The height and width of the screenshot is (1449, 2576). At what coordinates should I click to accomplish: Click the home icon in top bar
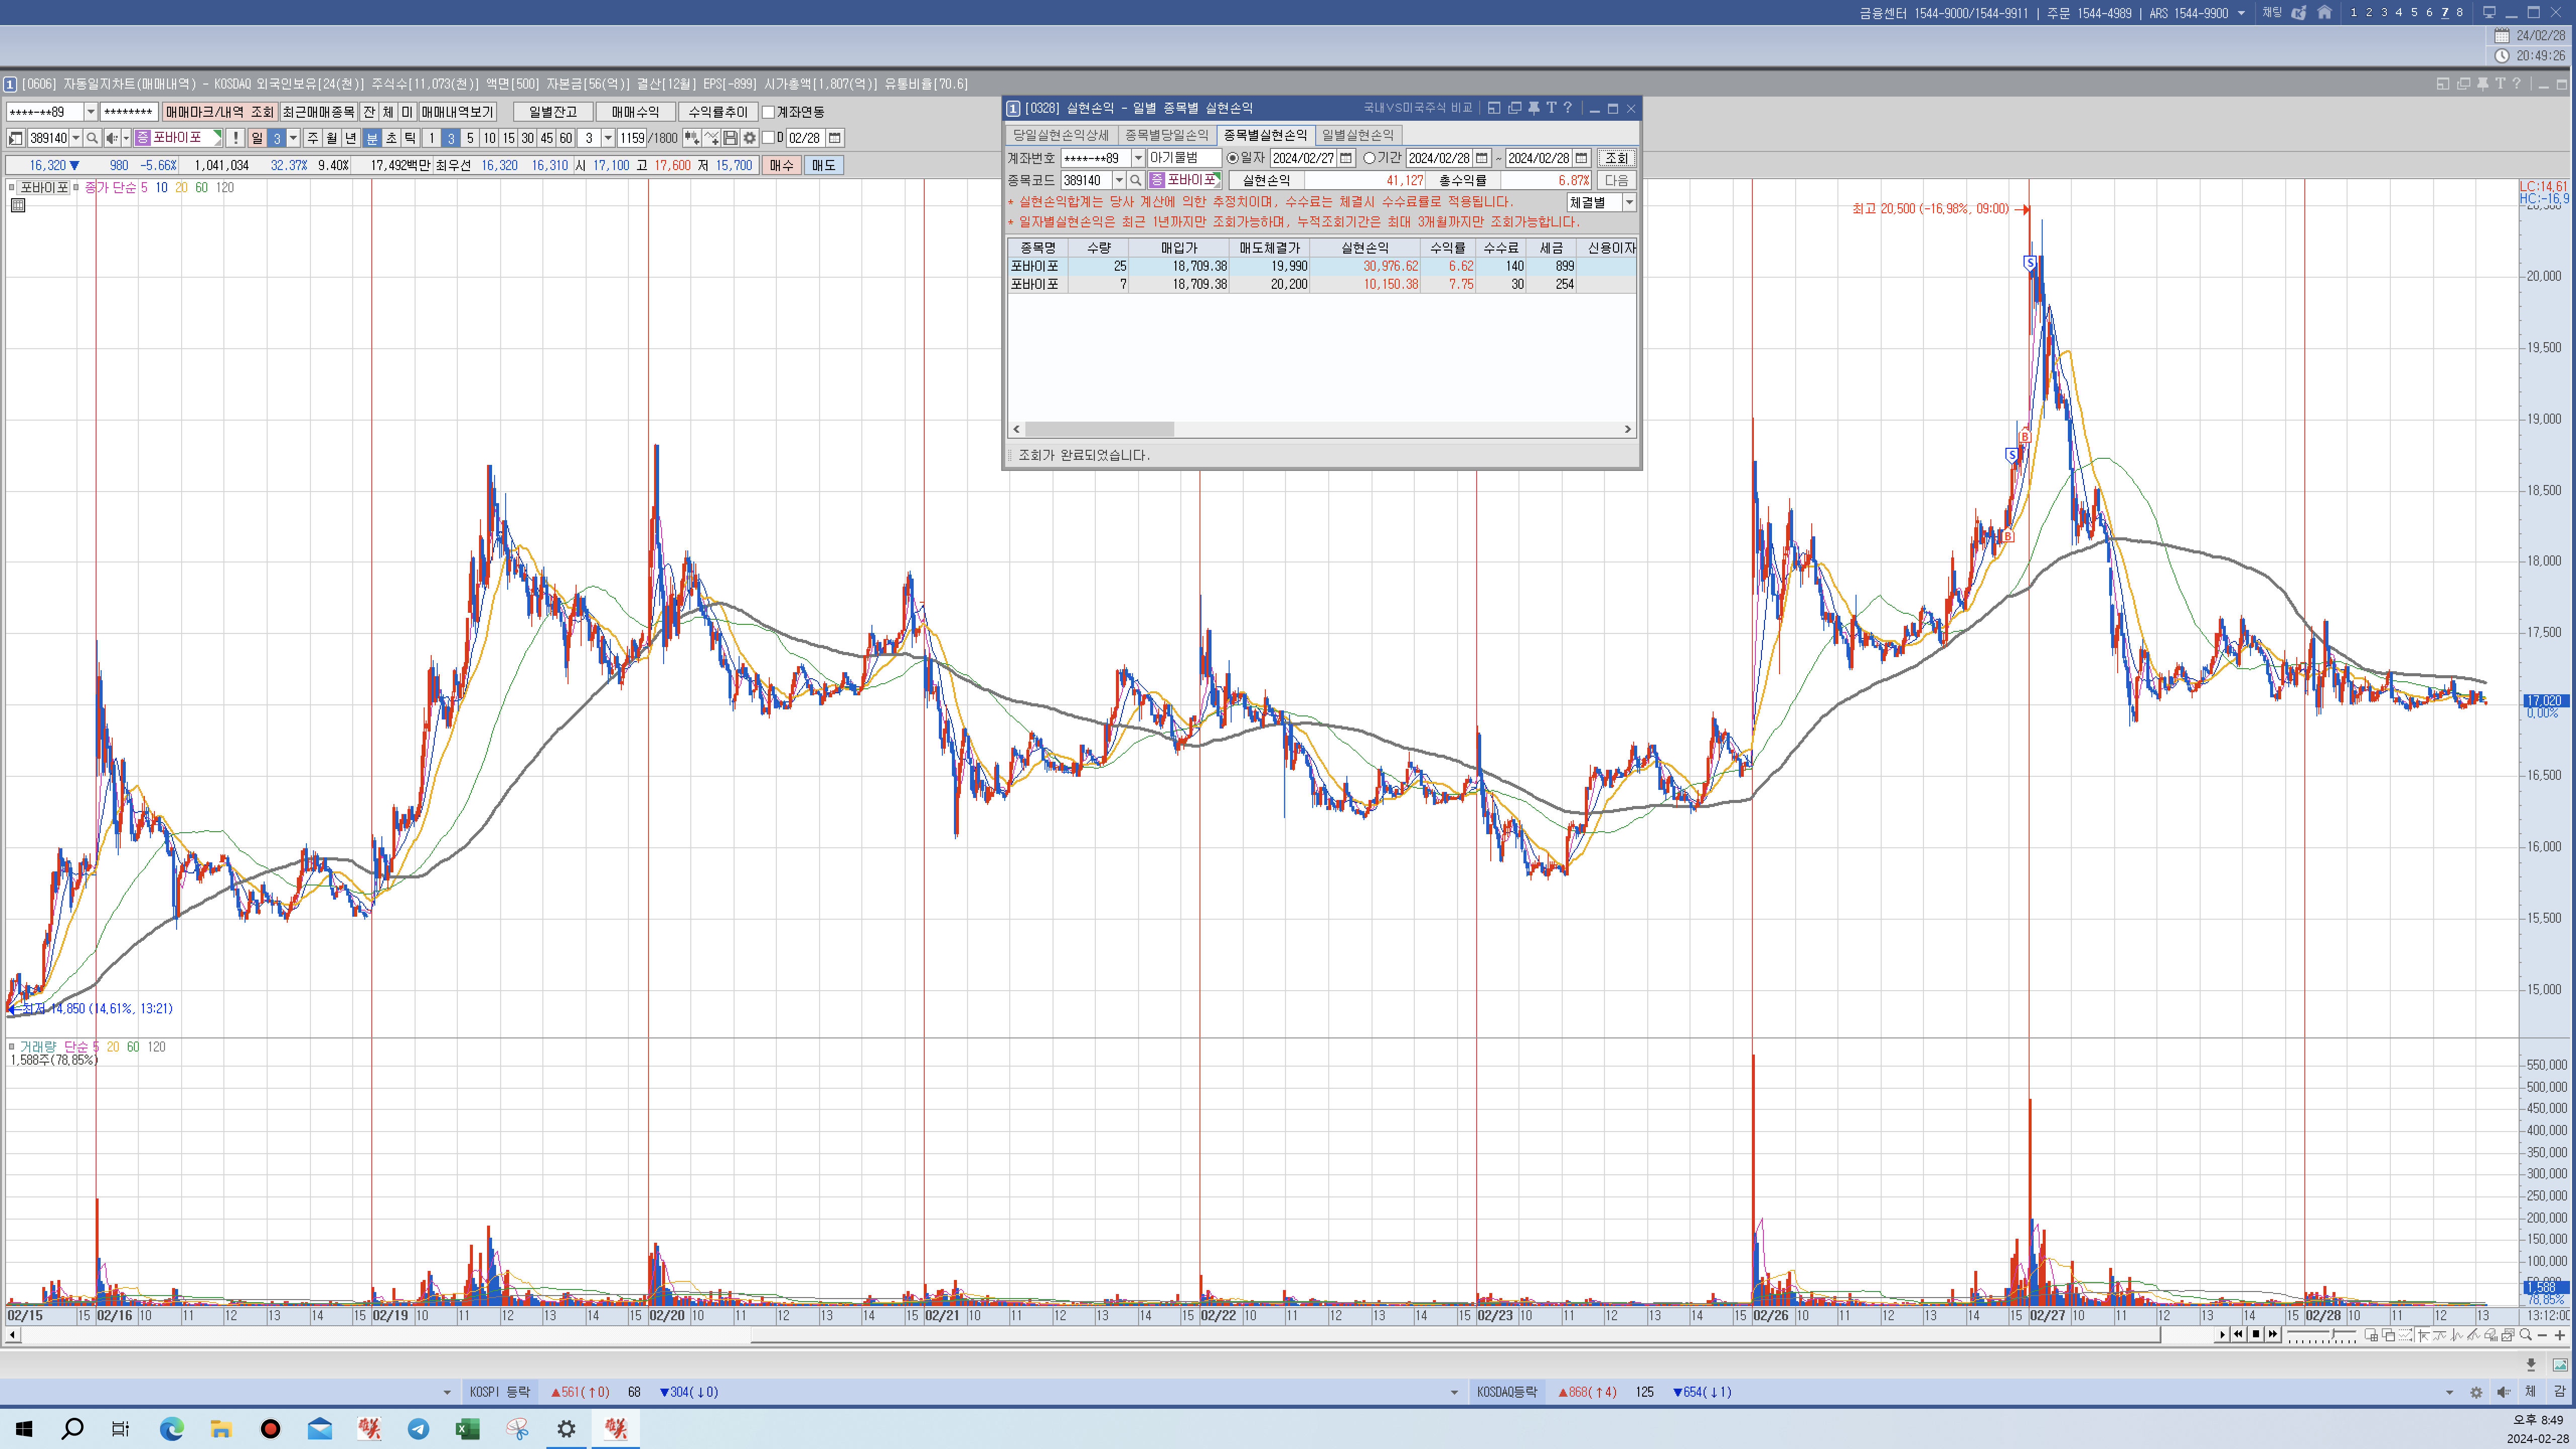click(2324, 13)
